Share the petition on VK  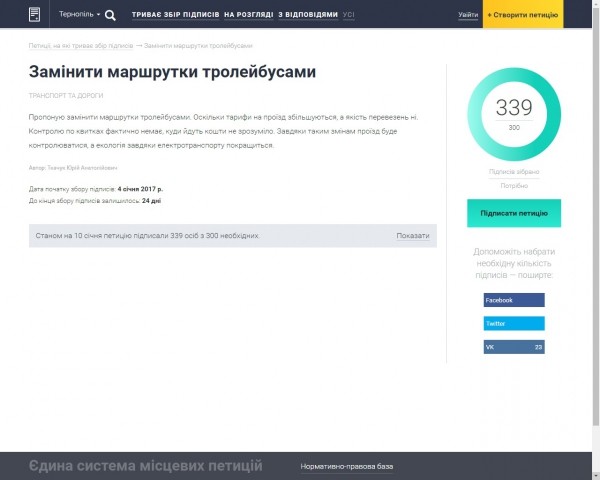point(514,347)
